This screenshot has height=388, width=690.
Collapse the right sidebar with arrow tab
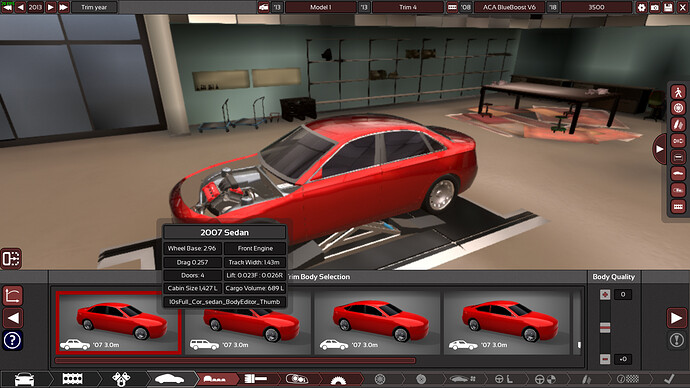click(x=659, y=149)
